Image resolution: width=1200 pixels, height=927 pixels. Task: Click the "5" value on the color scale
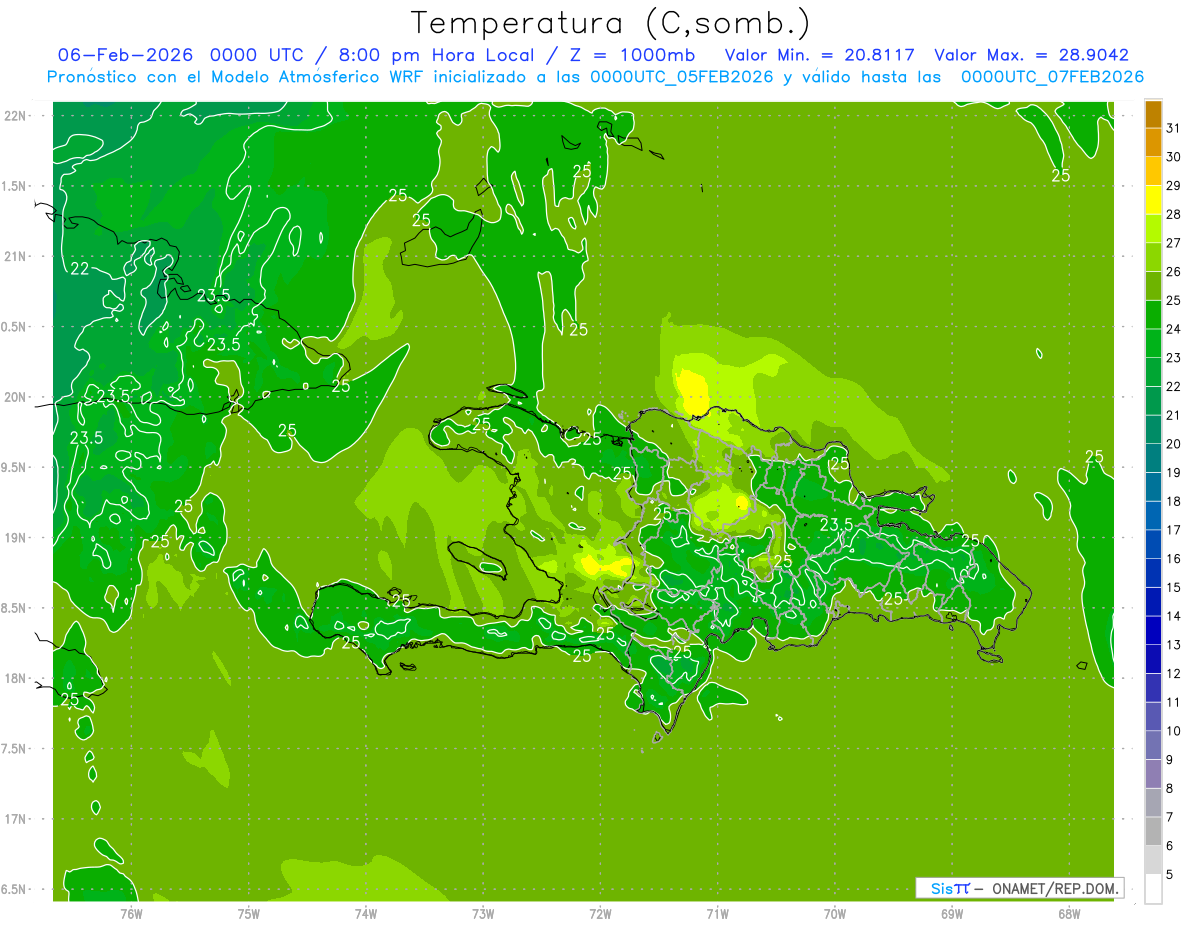(x=1170, y=875)
